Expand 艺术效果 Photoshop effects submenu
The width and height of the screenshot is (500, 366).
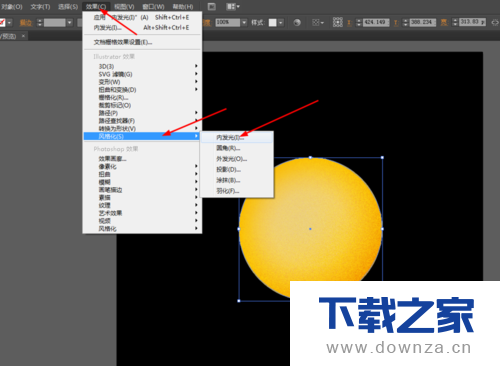[142, 213]
